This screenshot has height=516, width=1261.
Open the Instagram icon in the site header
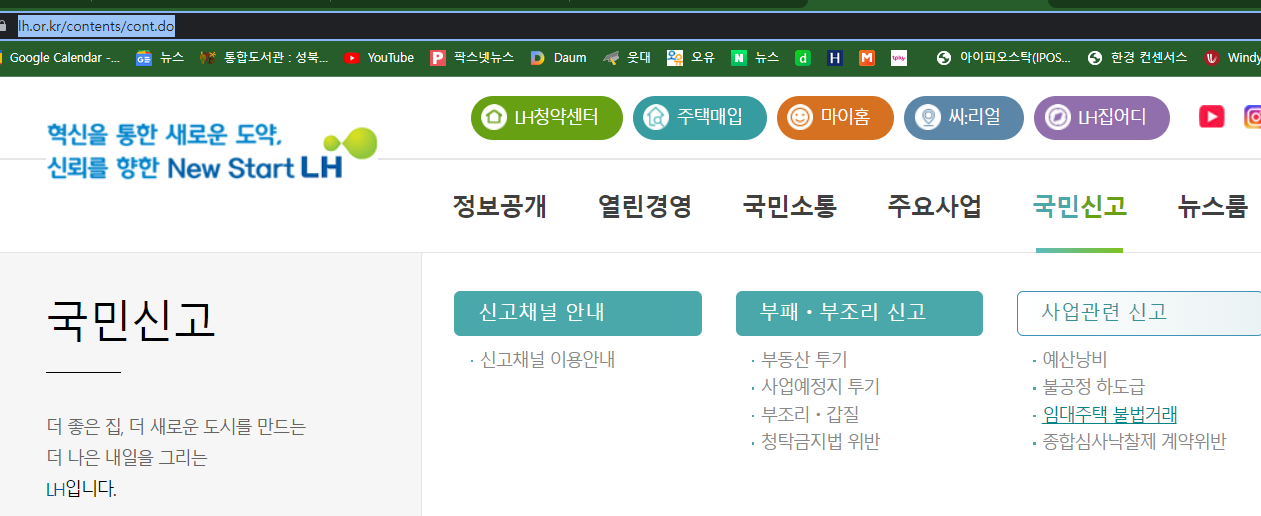(1252, 117)
